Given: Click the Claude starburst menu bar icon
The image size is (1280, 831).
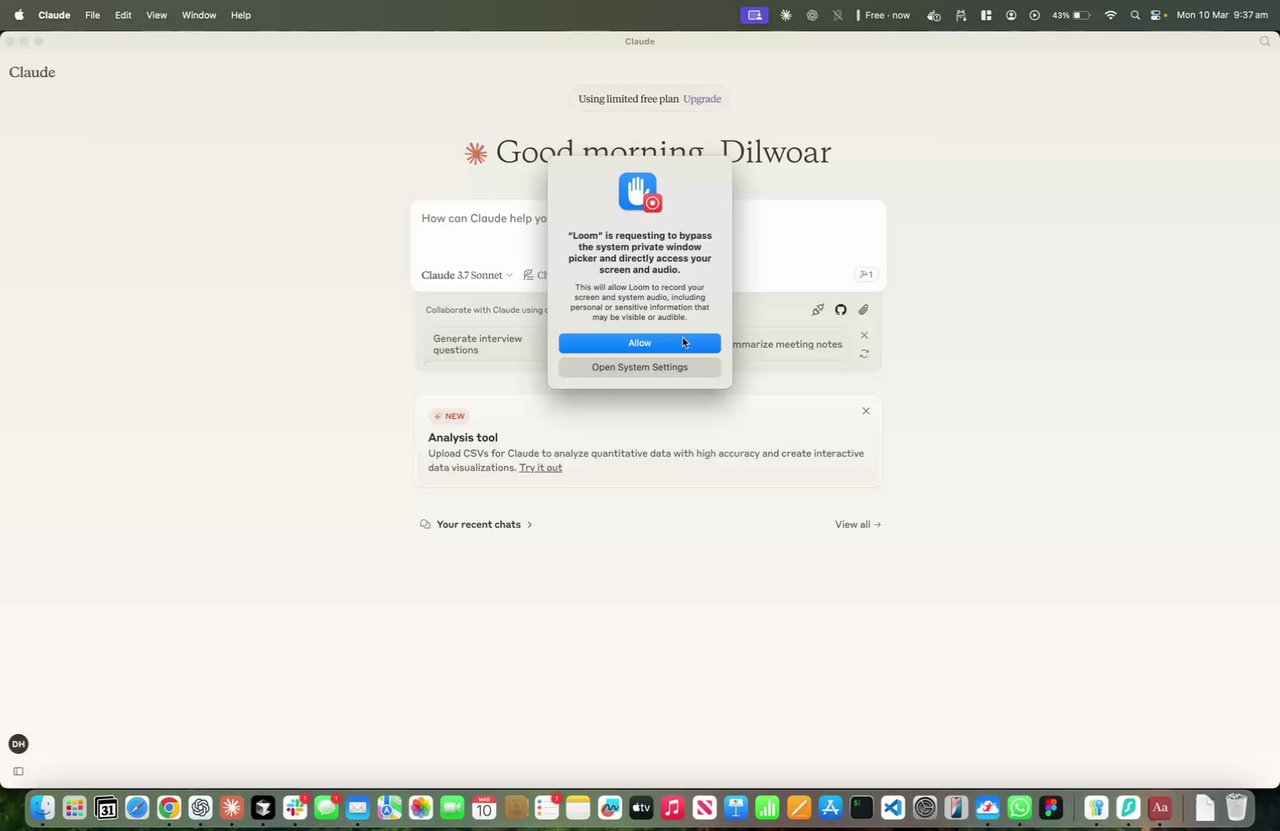Looking at the screenshot, I should [786, 15].
